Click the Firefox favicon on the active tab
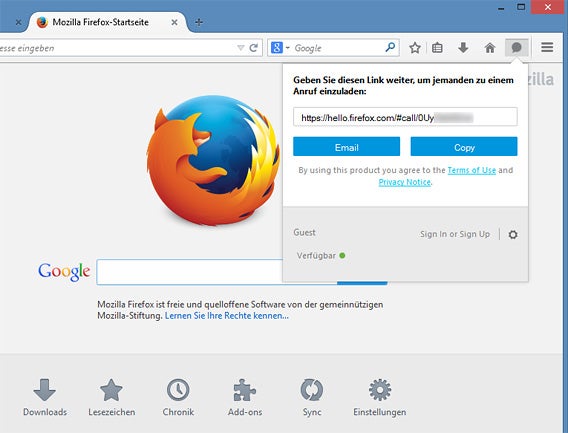 pyautogui.click(x=42, y=22)
